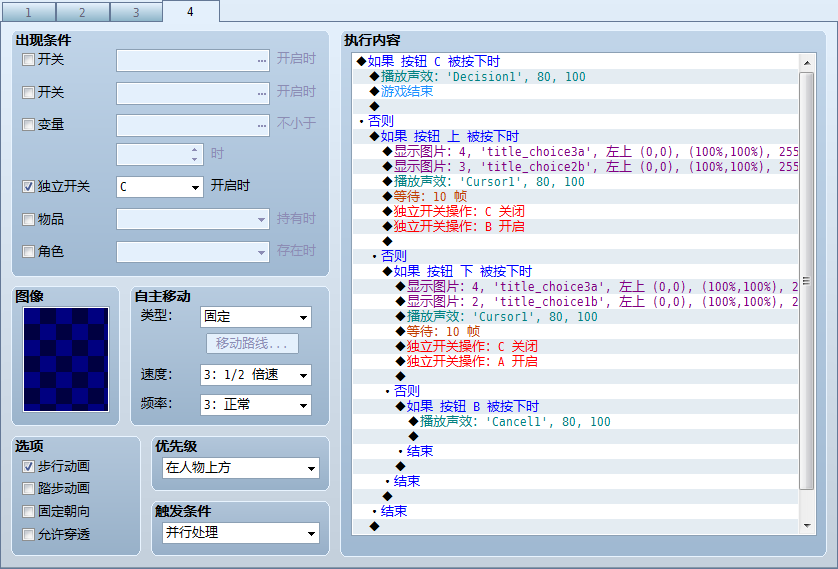
Task: Check the 固定朝向 option
Action: pos(28,511)
